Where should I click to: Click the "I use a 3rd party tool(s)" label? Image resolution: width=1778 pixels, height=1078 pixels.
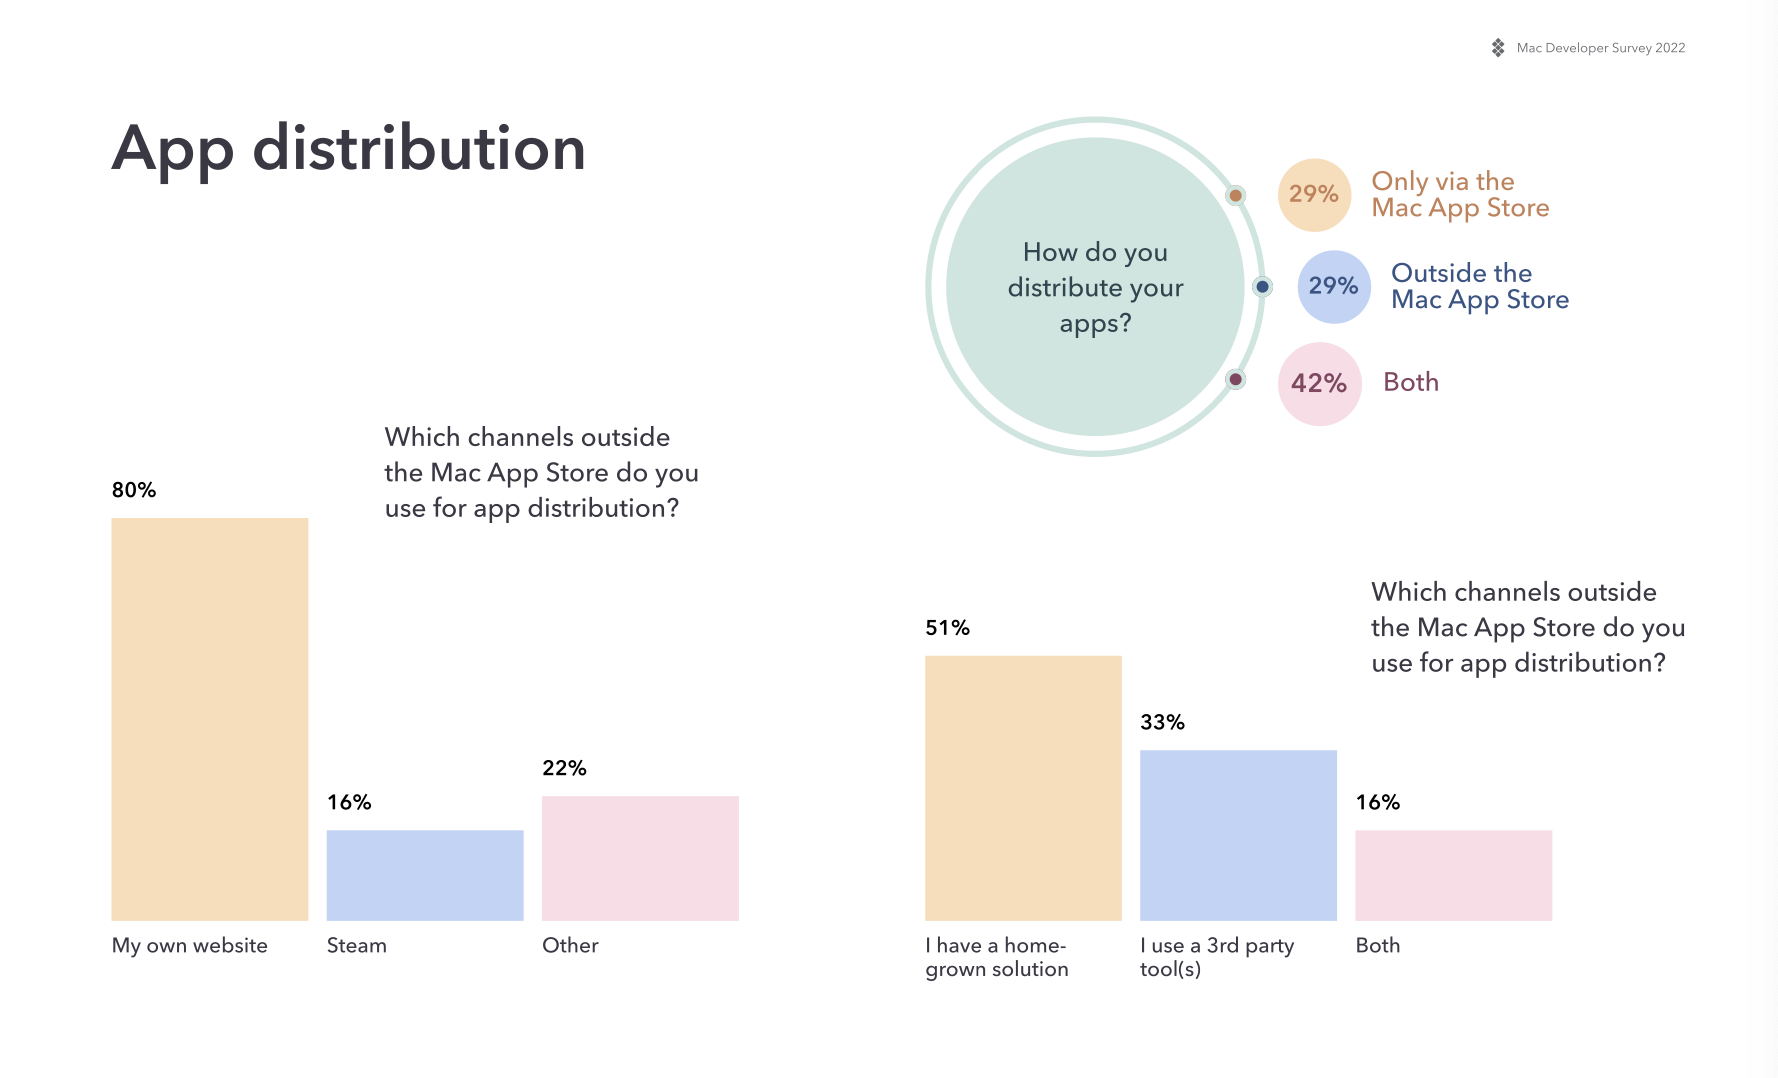pos(1216,957)
